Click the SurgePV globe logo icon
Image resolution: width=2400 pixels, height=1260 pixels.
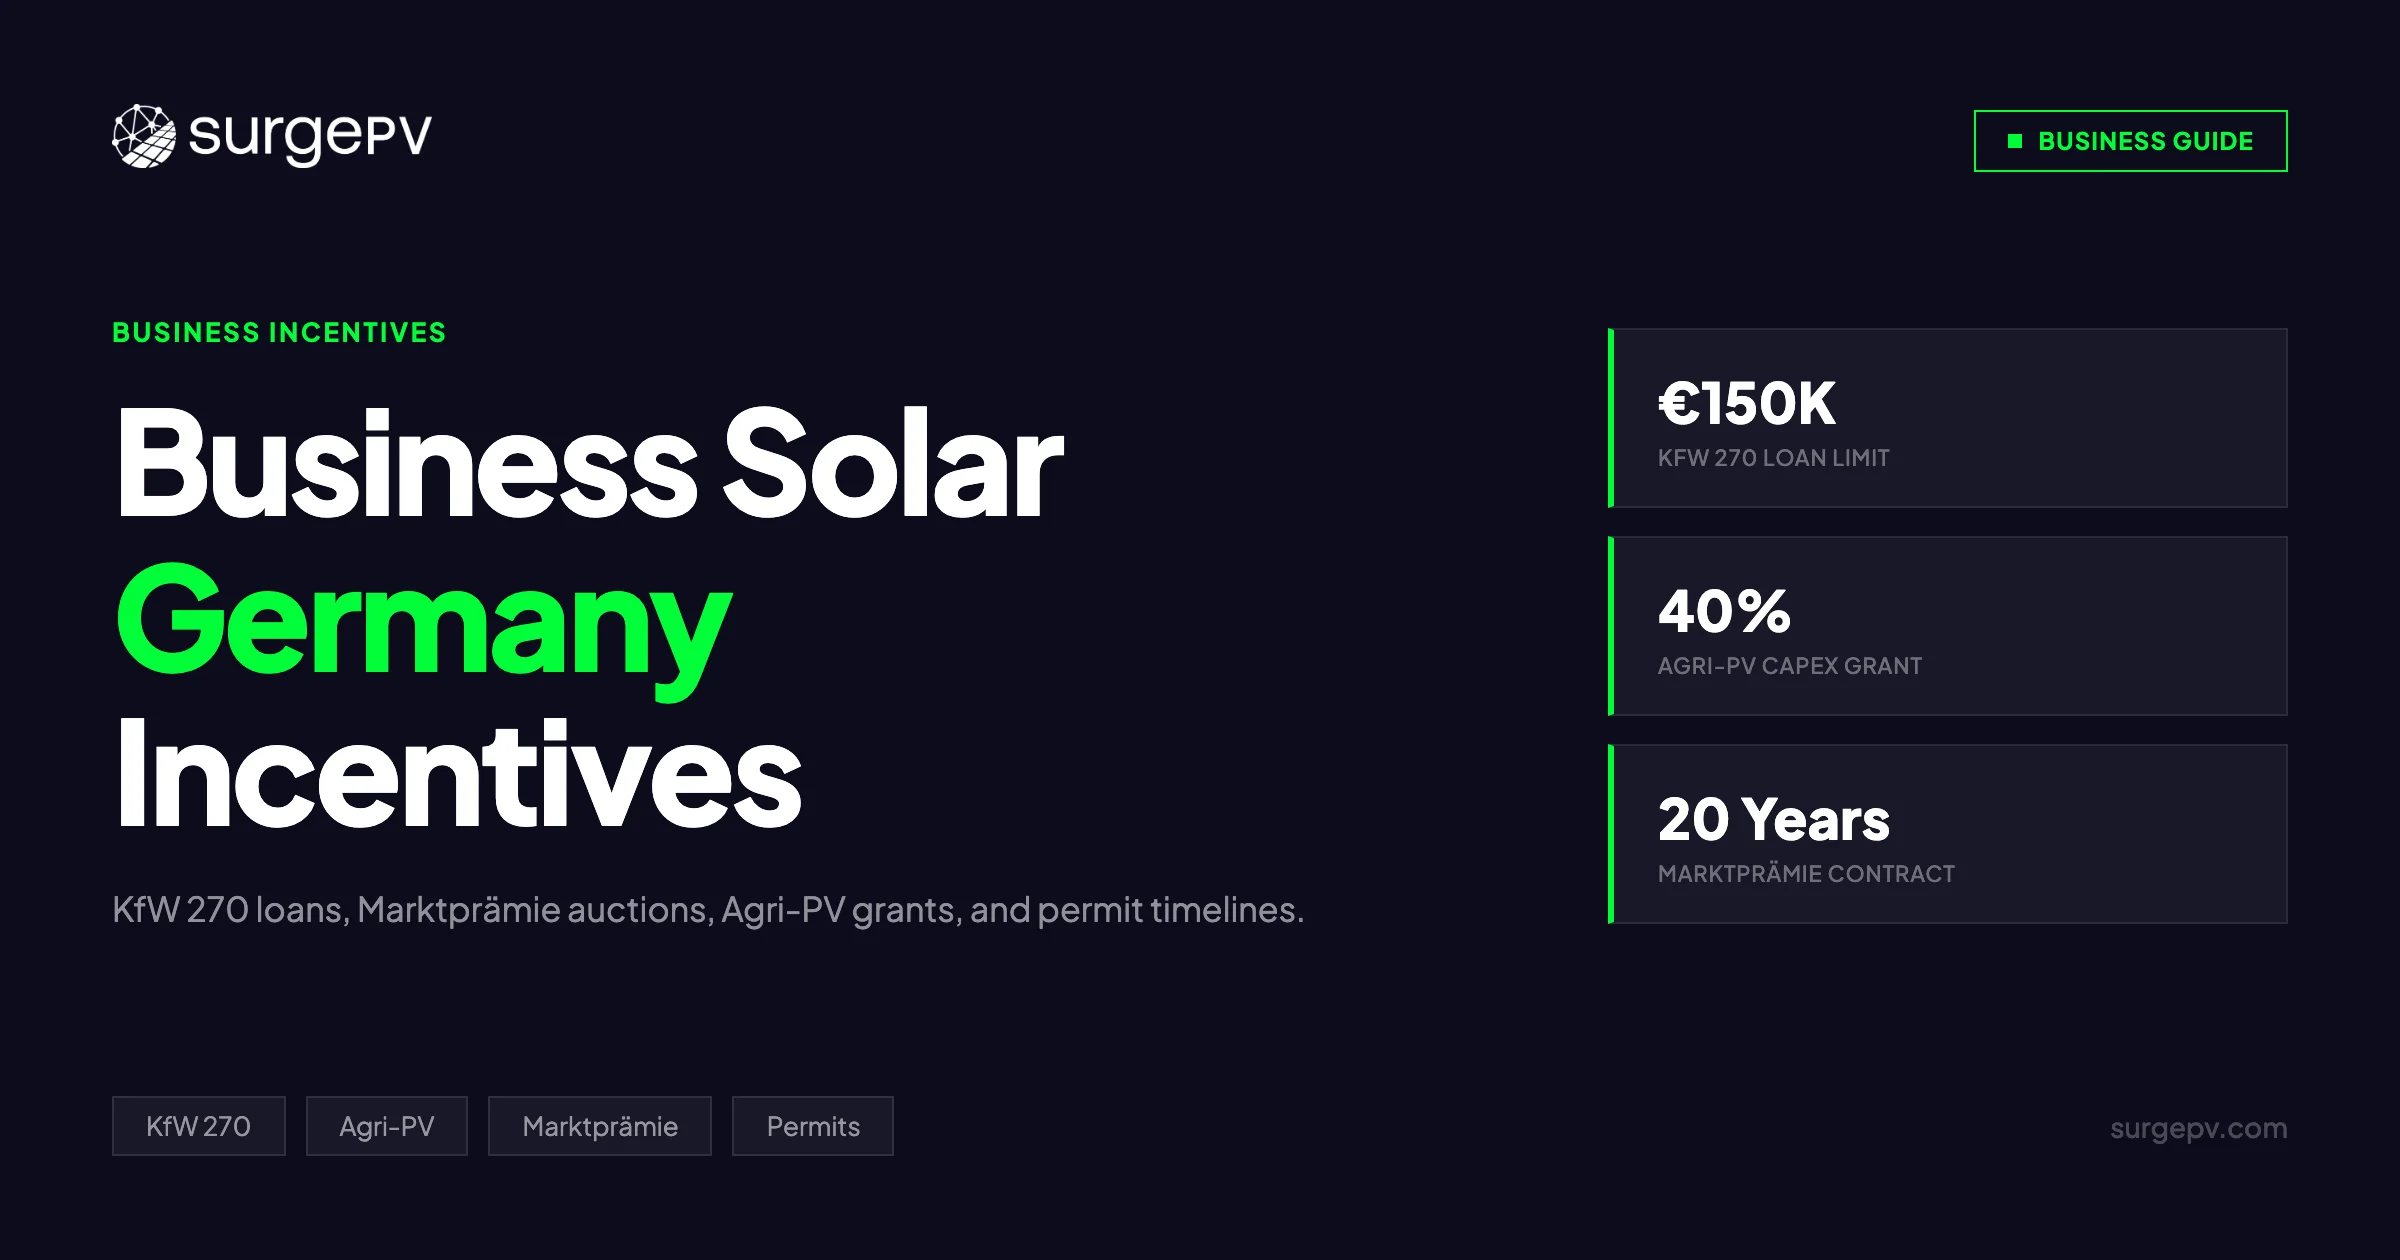pyautogui.click(x=144, y=136)
